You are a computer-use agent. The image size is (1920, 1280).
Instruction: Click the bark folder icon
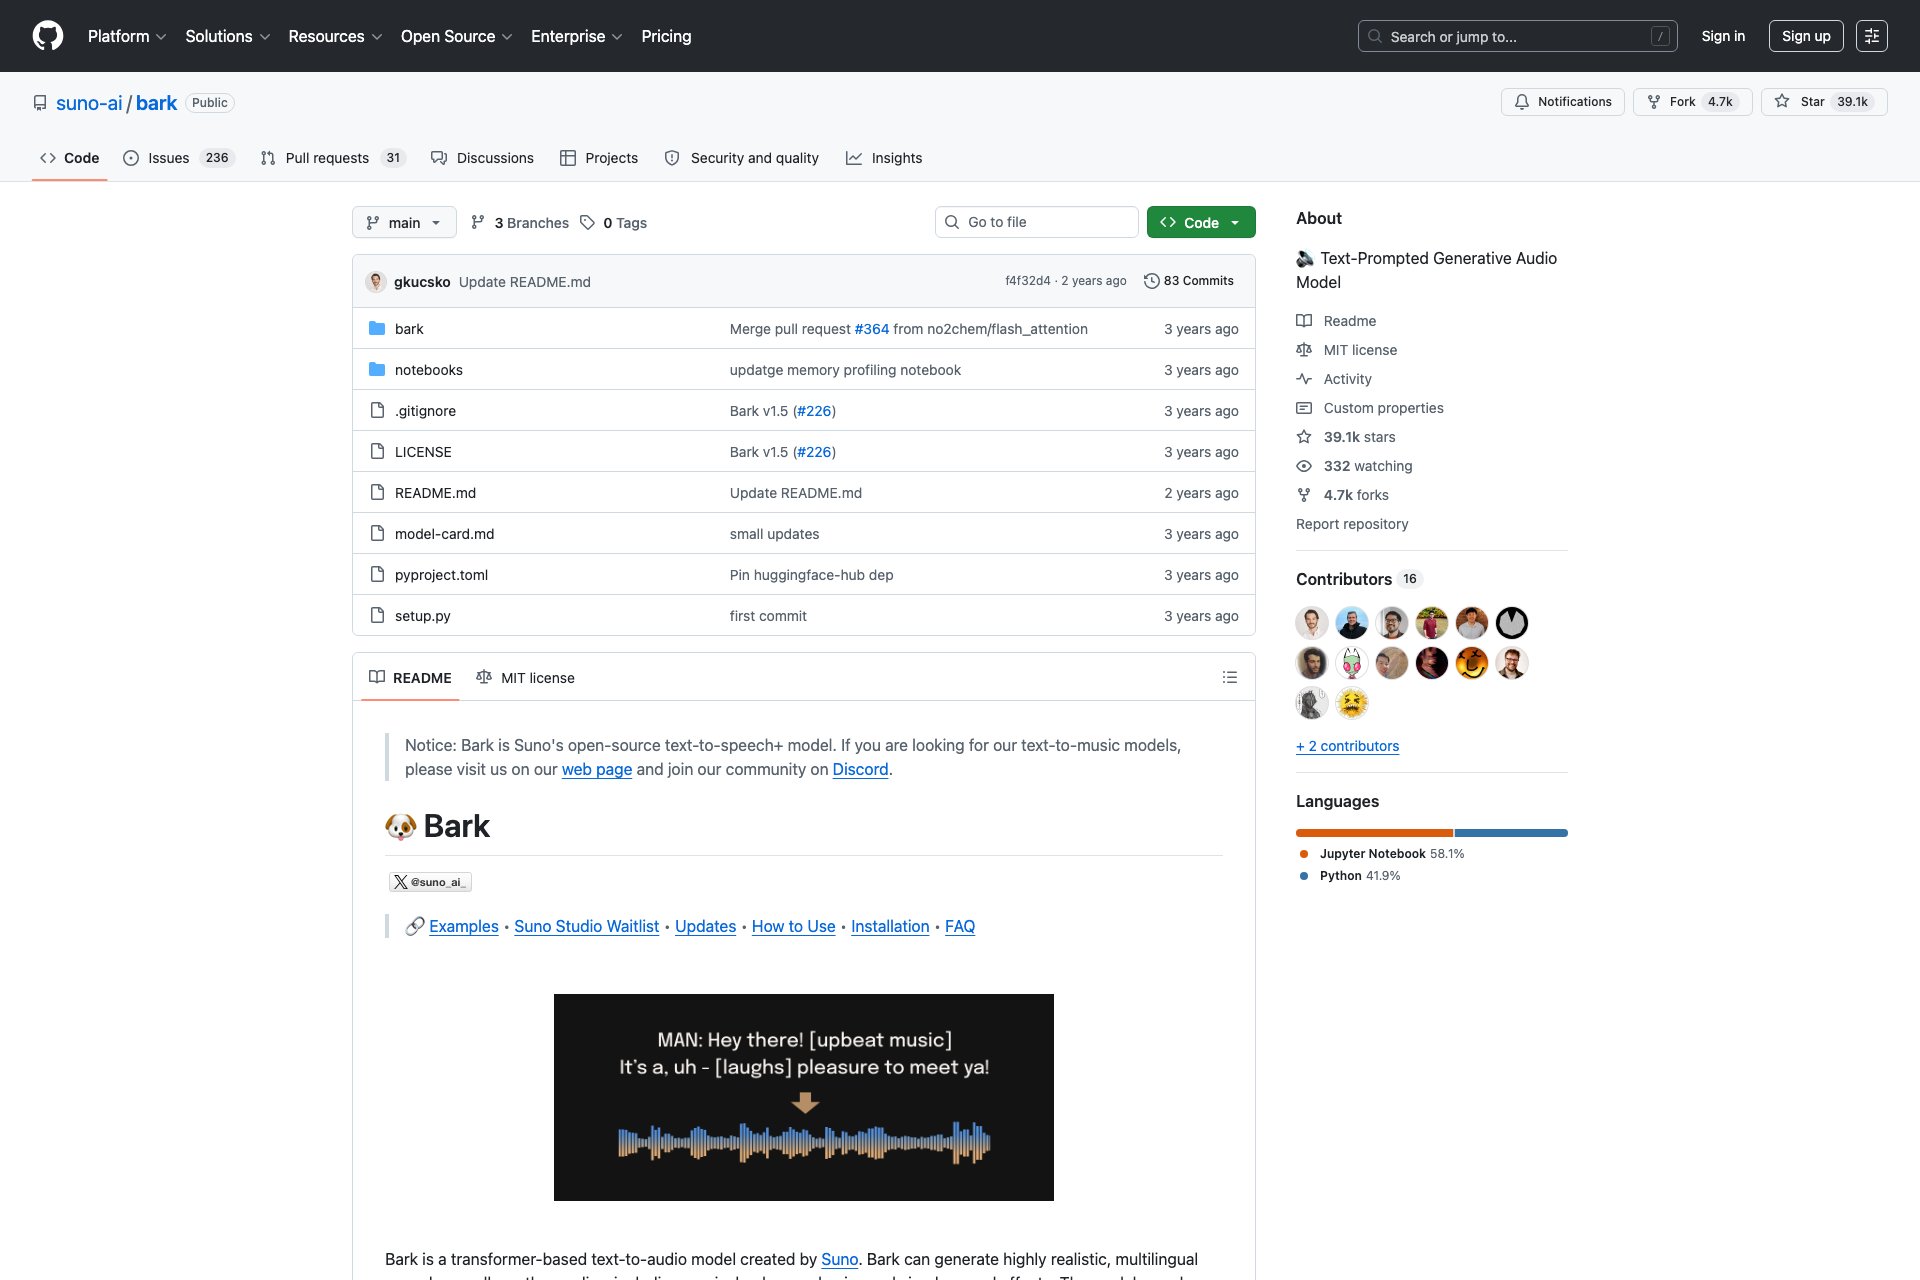coord(377,329)
